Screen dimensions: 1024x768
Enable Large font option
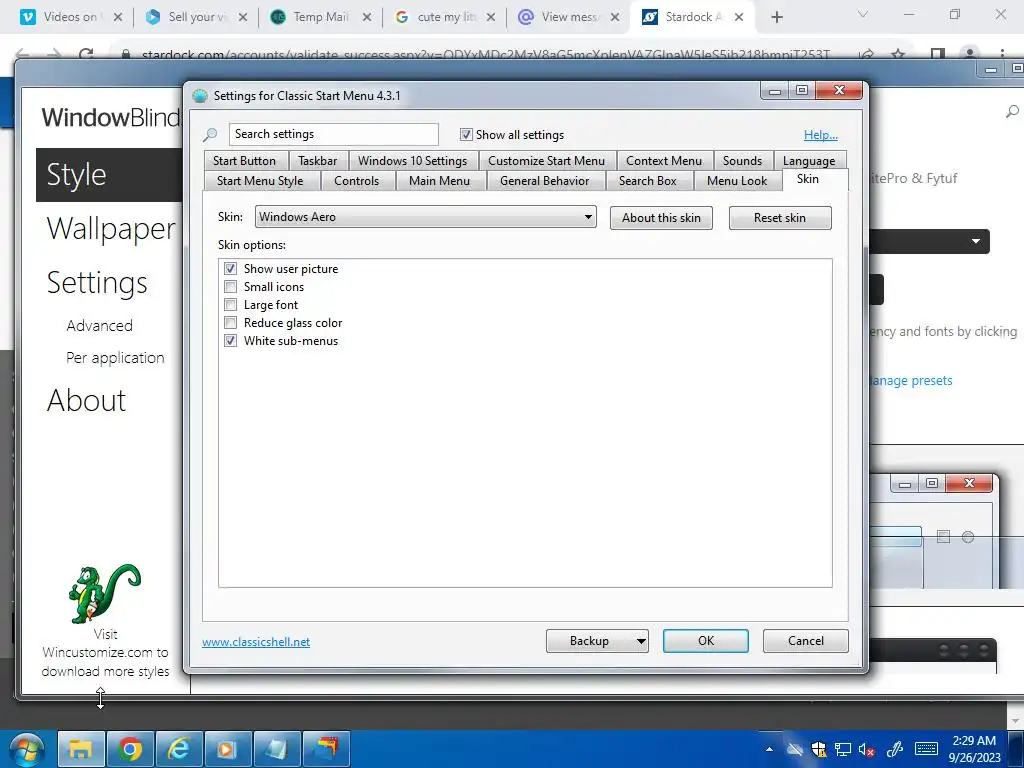tap(230, 305)
